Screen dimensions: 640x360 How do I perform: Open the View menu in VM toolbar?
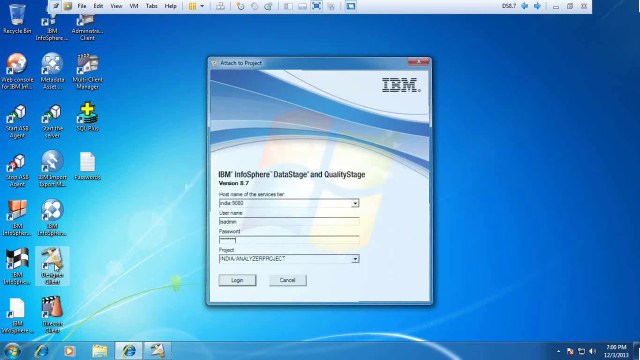pos(116,6)
